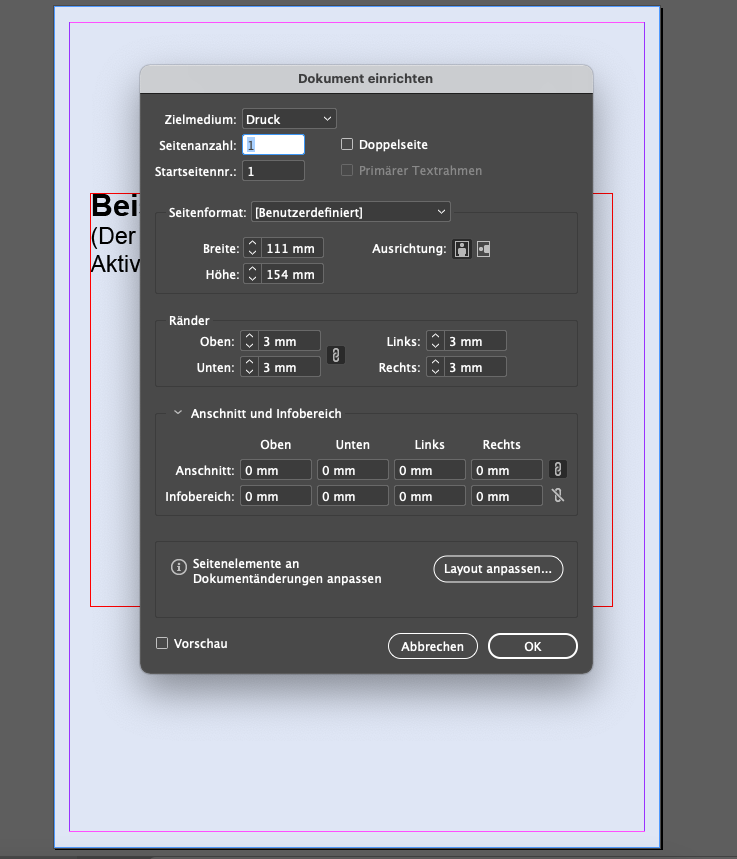Click the Höhe stepper arrows

pyautogui.click(x=252, y=274)
